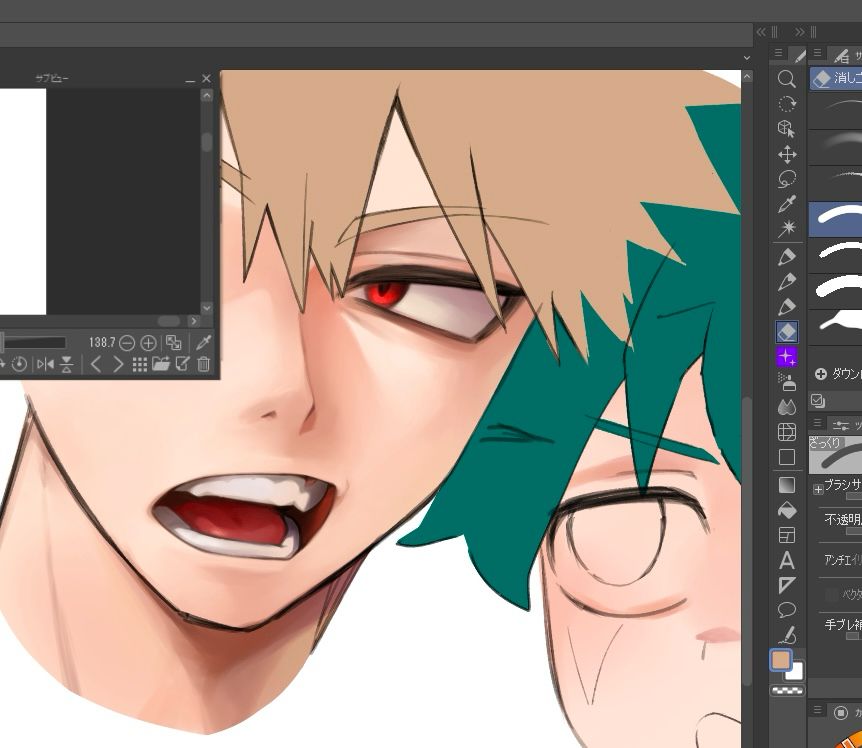
Task: Show previous image in Sub View
Action: 96,364
